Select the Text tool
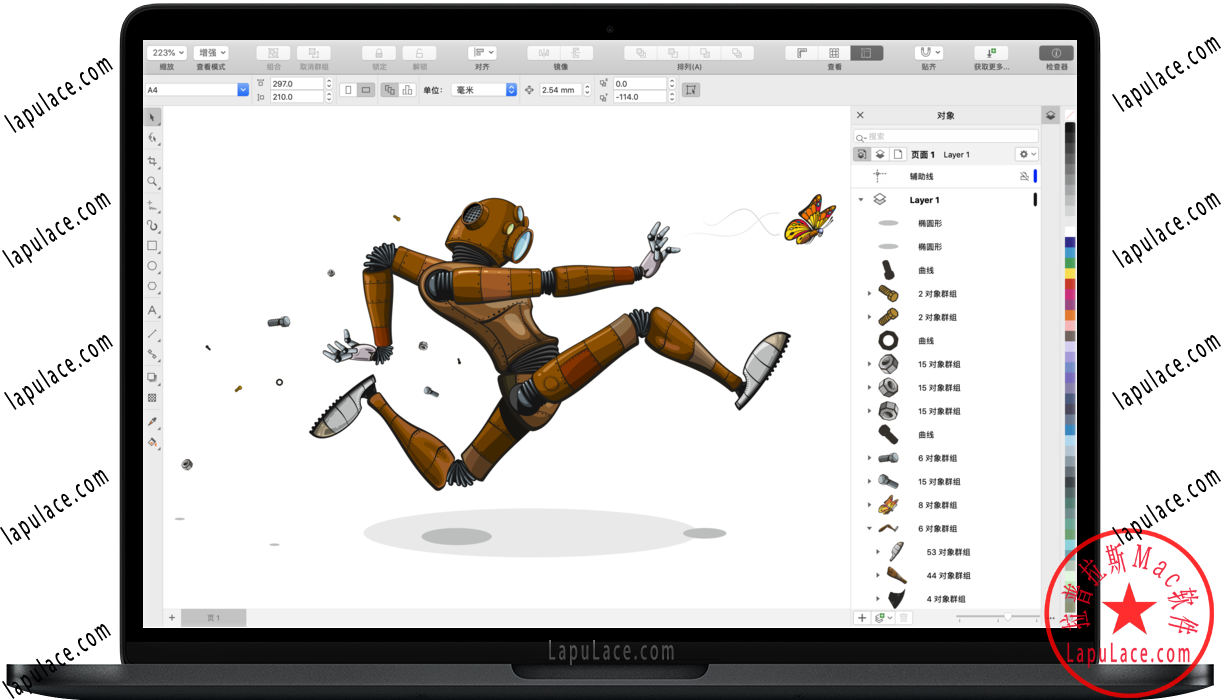 (x=152, y=311)
